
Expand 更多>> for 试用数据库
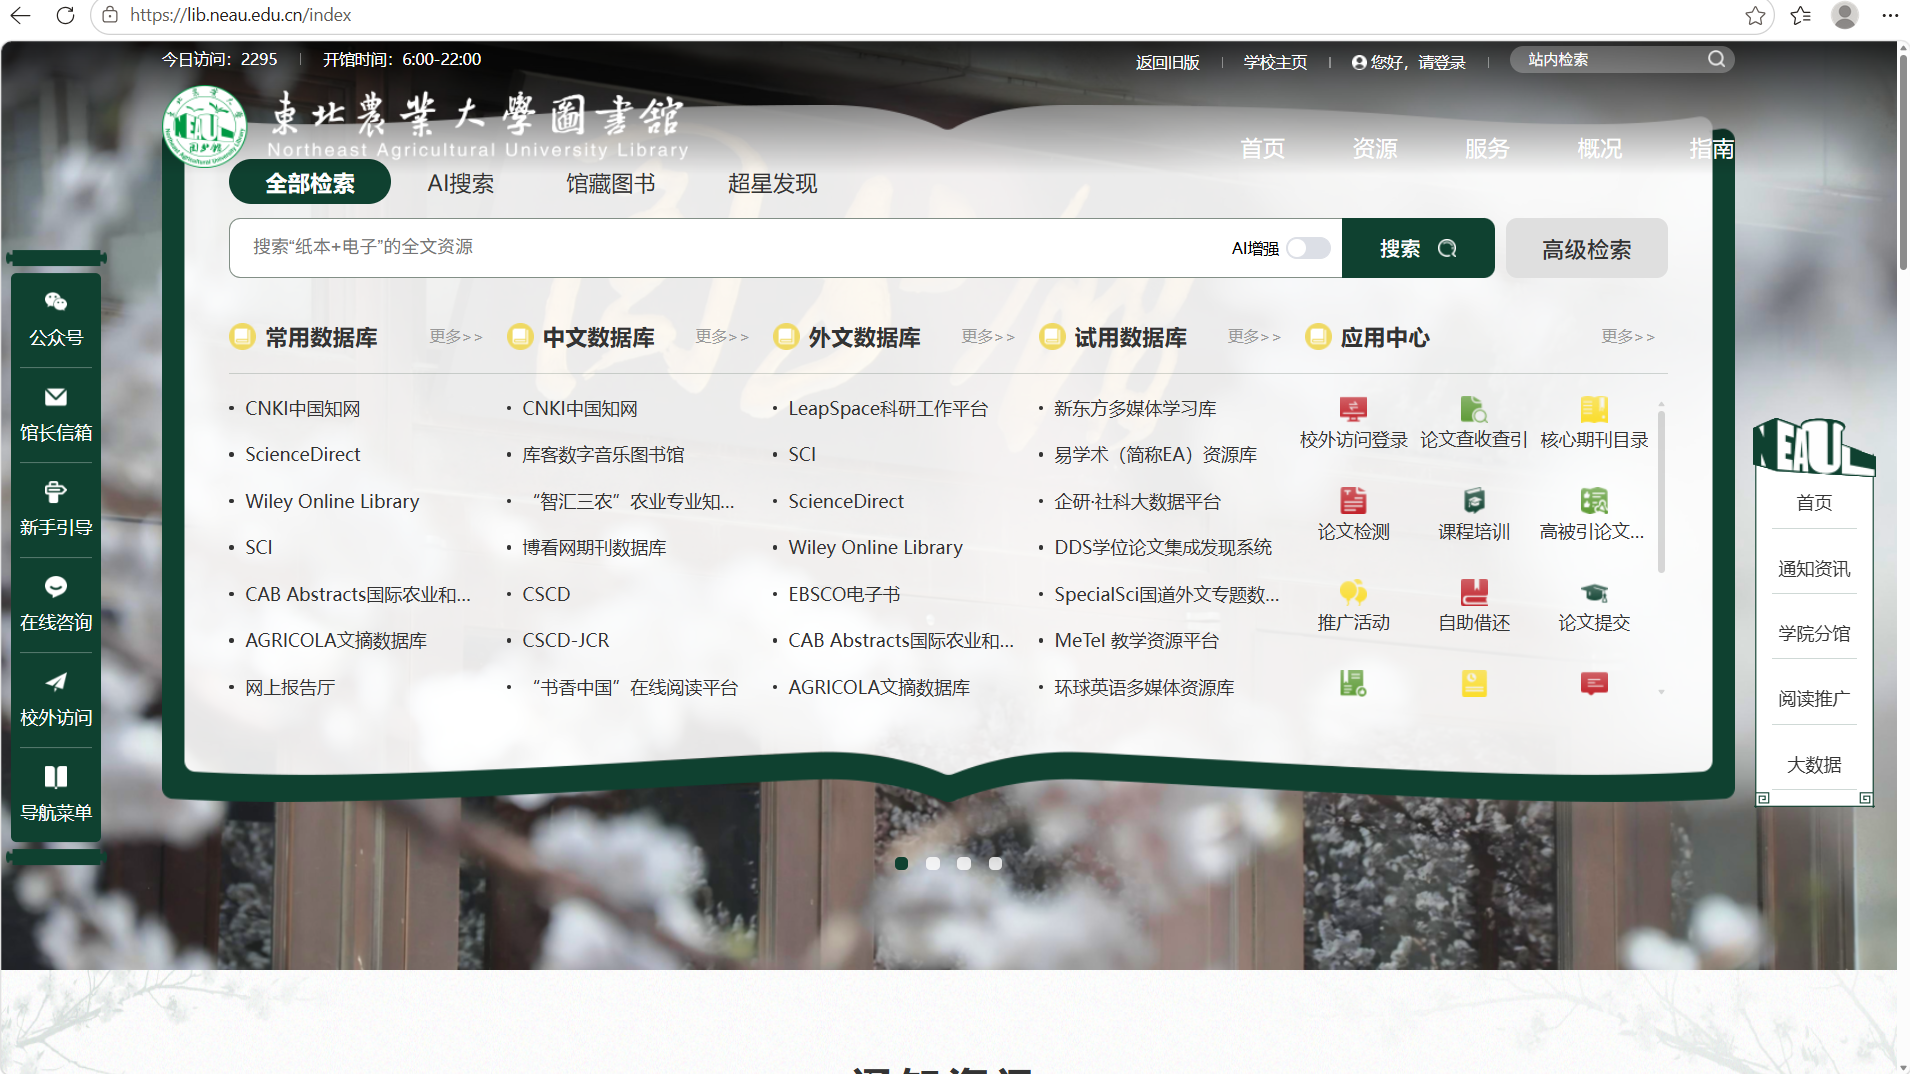[1254, 337]
